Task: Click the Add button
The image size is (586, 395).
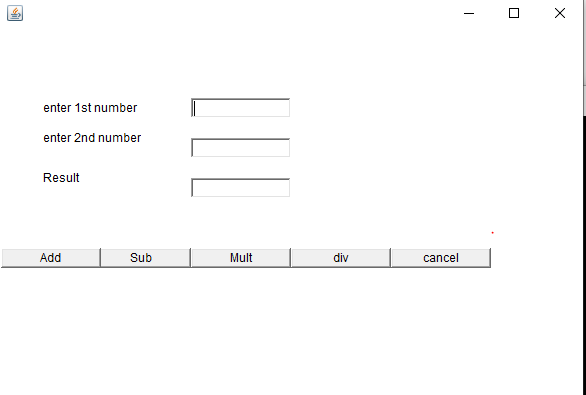Action: [51, 258]
